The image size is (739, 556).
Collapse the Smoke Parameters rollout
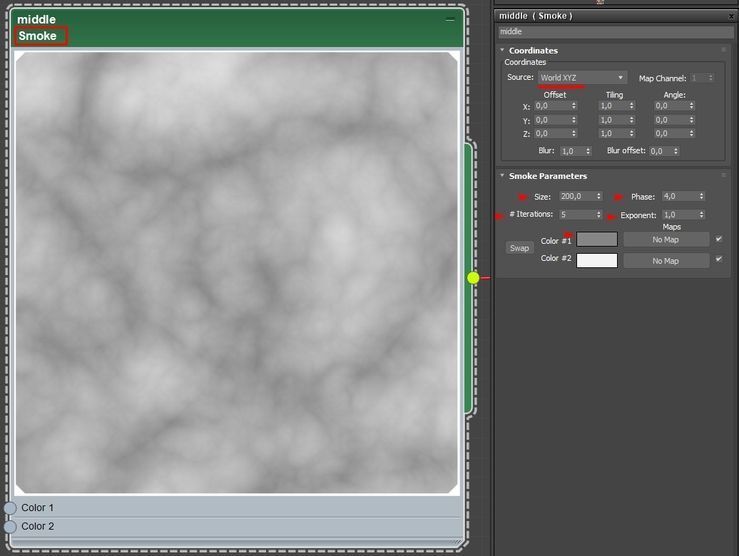click(x=502, y=175)
